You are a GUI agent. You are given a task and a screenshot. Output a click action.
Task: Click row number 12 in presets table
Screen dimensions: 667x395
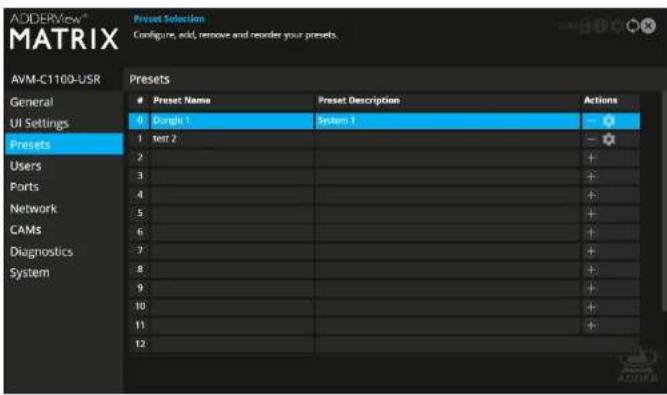(x=140, y=344)
